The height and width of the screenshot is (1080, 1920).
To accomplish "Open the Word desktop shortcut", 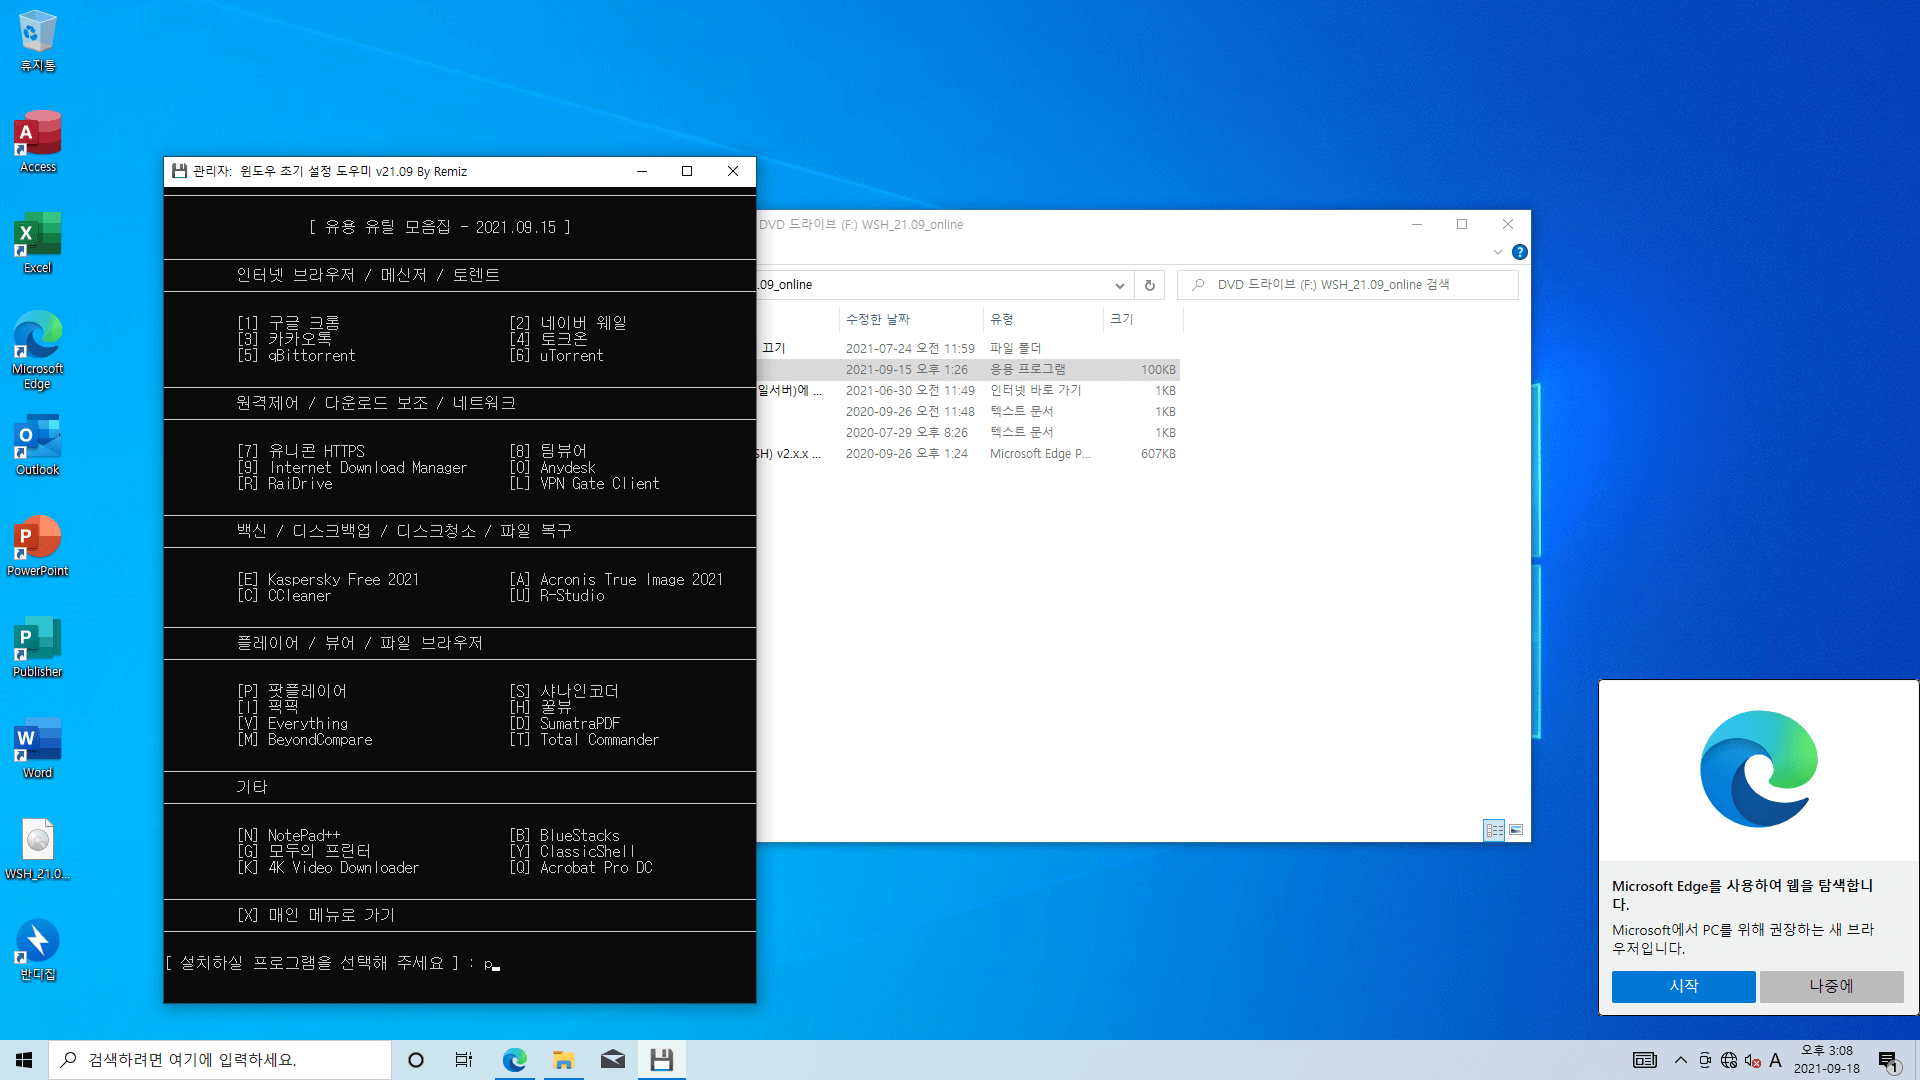I will click(38, 748).
